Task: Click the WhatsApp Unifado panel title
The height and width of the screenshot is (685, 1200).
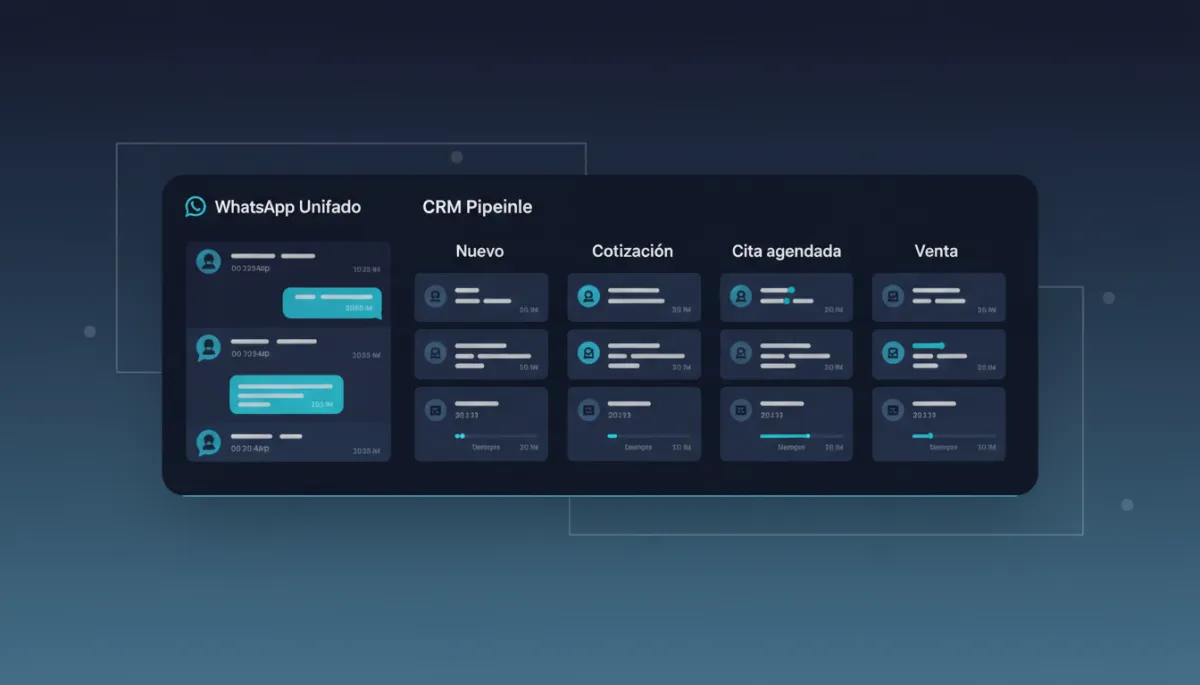Action: (x=288, y=207)
